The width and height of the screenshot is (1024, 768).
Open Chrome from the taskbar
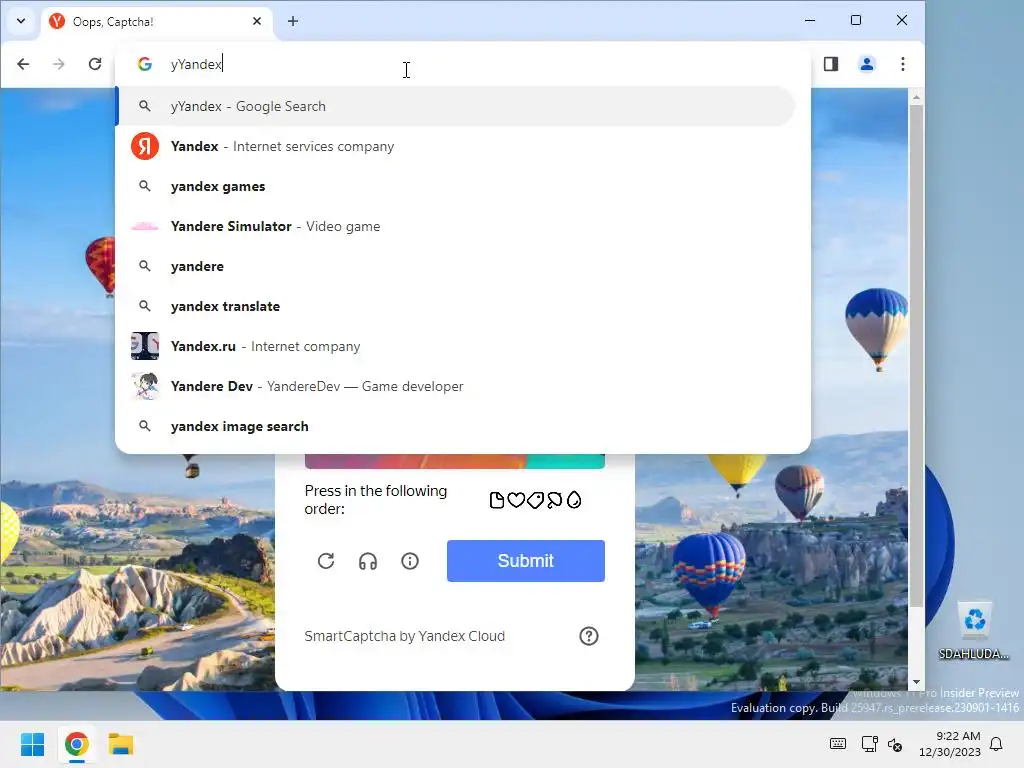pyautogui.click(x=76, y=744)
